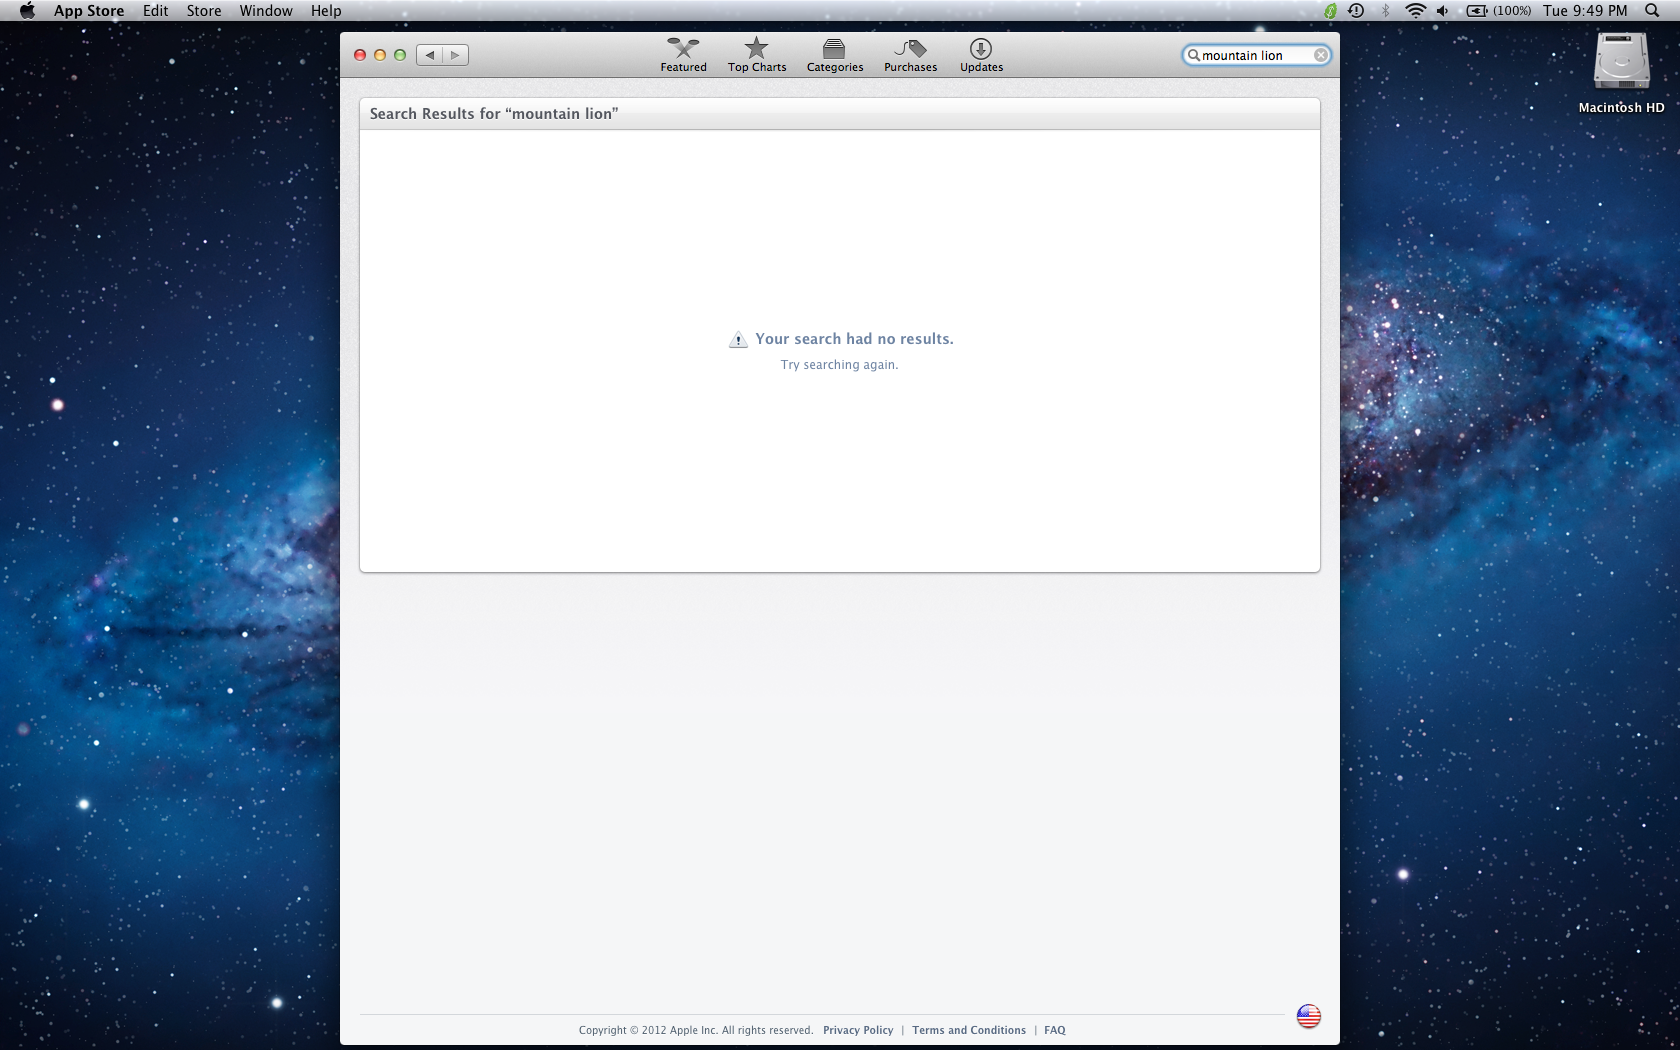Open the Help menu
Image resolution: width=1680 pixels, height=1050 pixels.
click(x=326, y=11)
